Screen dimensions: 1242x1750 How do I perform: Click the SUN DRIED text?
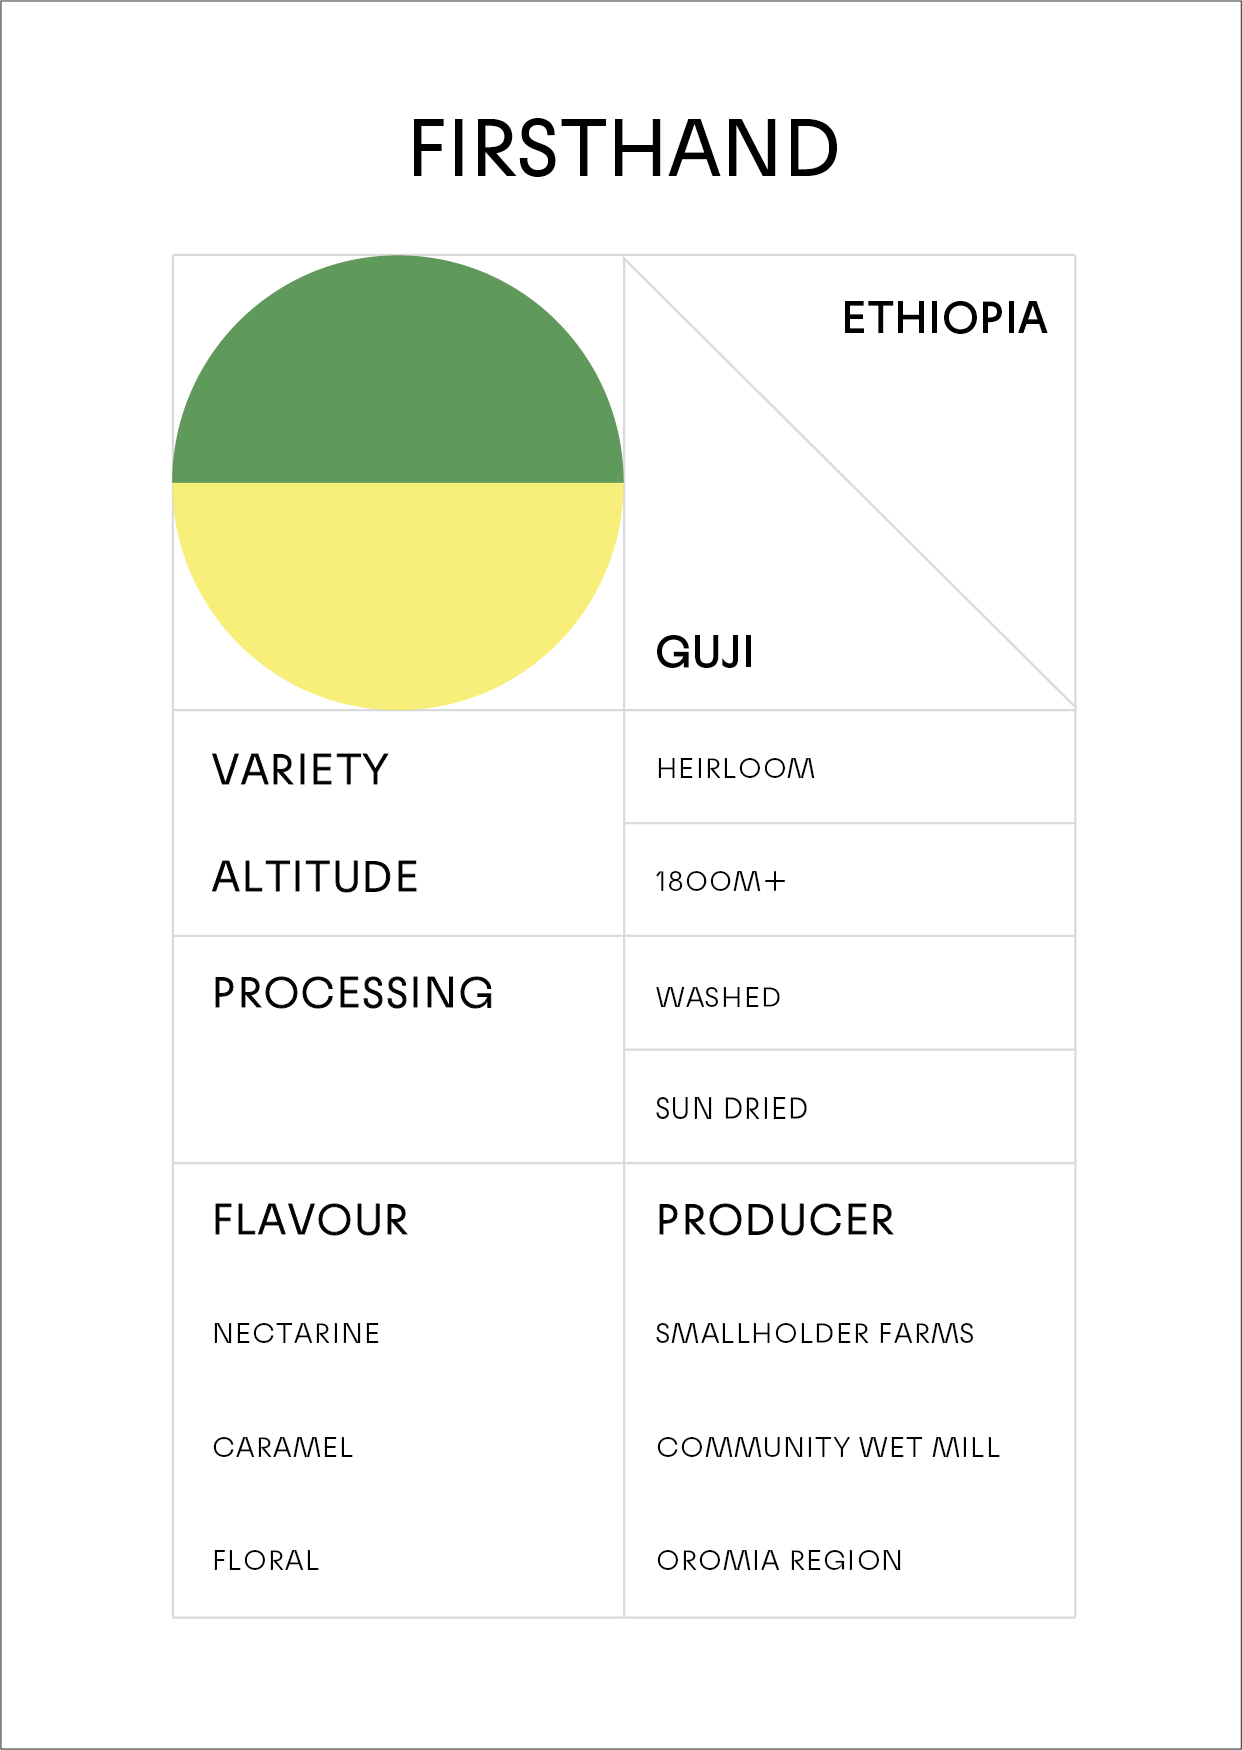pyautogui.click(x=731, y=1108)
